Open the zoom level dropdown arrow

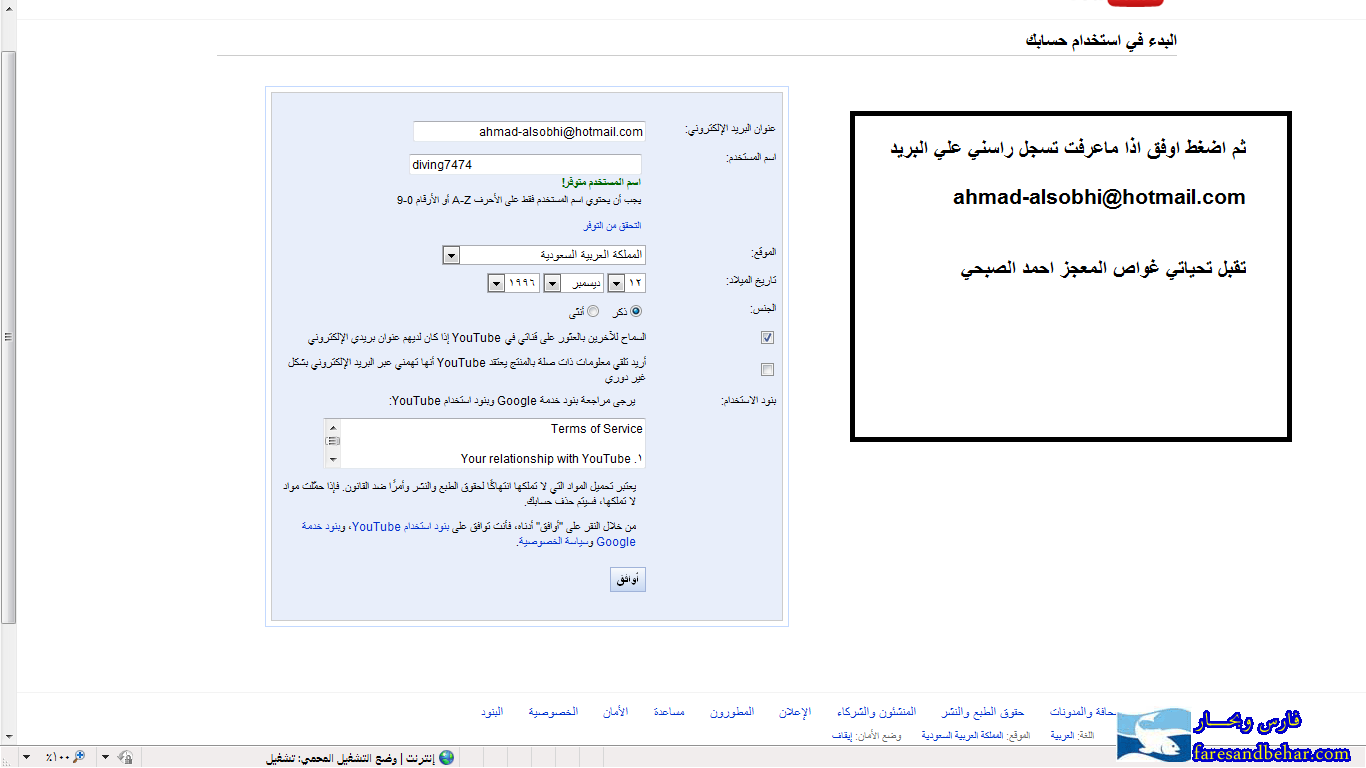pyautogui.click(x=26, y=757)
